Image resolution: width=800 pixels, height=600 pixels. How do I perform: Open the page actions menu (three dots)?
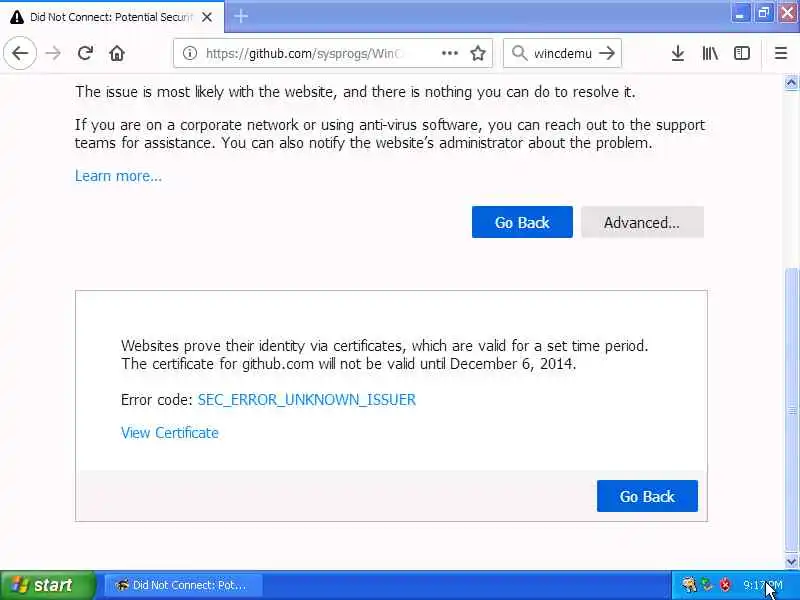[x=449, y=53]
